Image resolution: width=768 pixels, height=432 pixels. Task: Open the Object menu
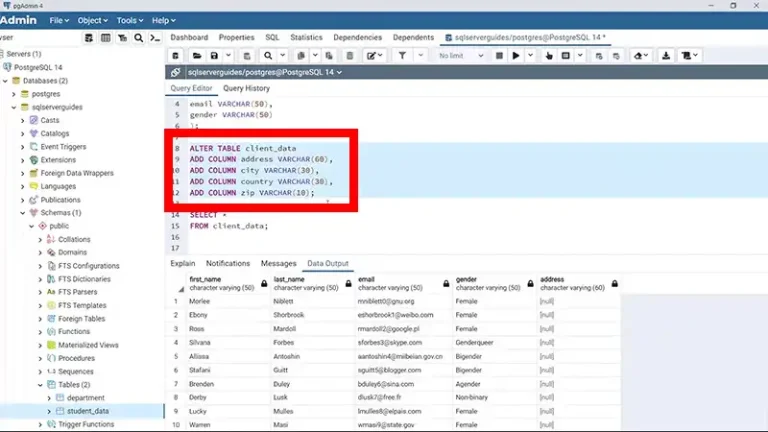[92, 21]
